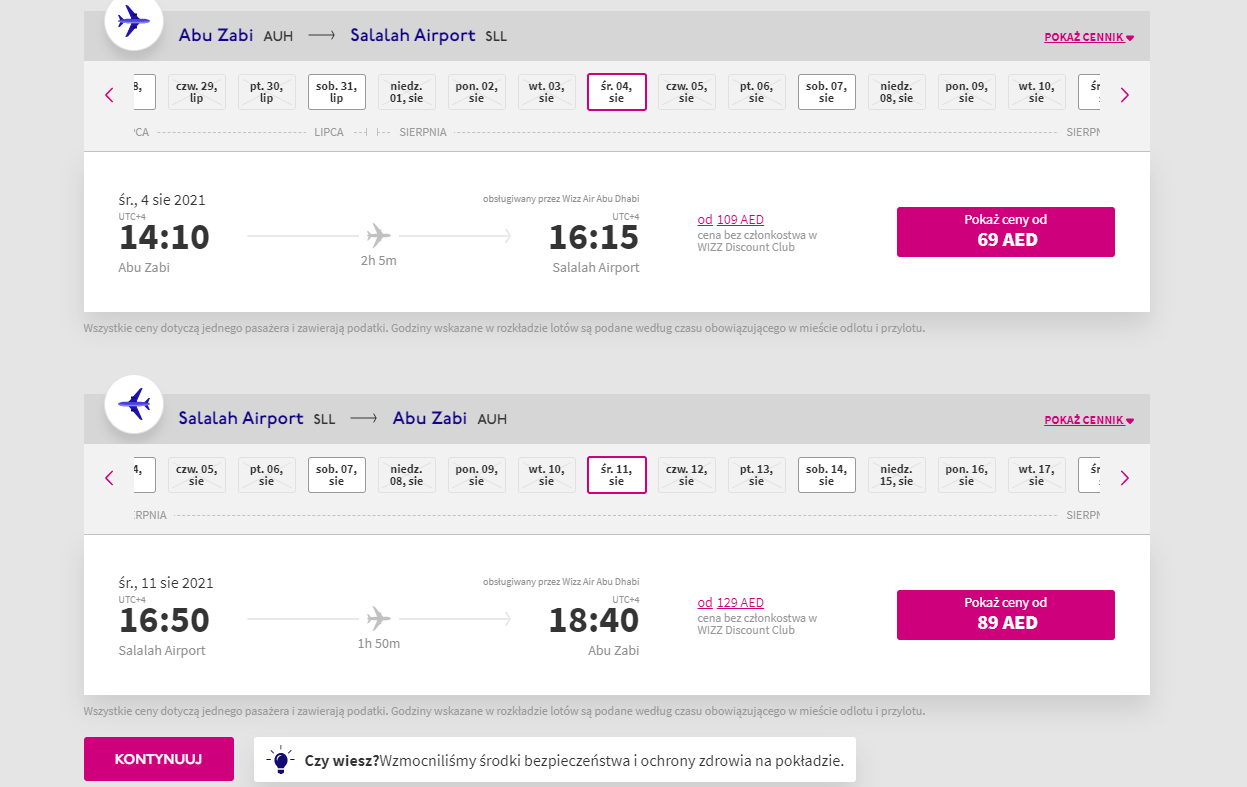Click the lightbulb 'Czy wiesz?' tip icon
This screenshot has width=1247, height=787.
[x=281, y=760]
